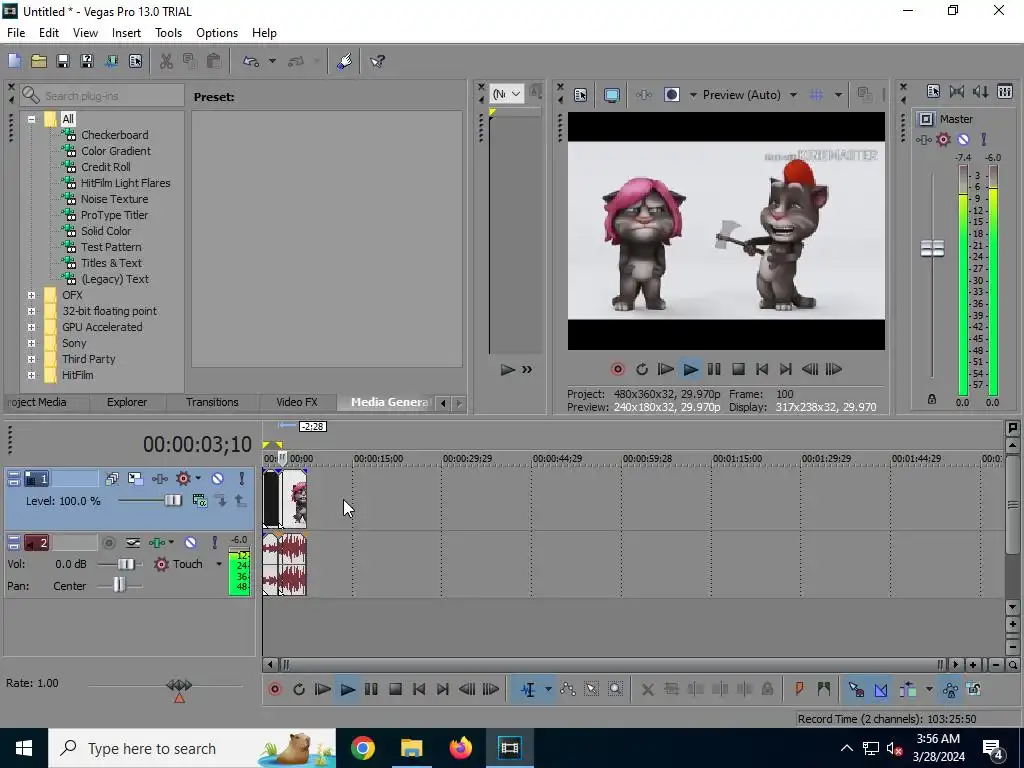Select the Envelope edit tool

point(568,689)
